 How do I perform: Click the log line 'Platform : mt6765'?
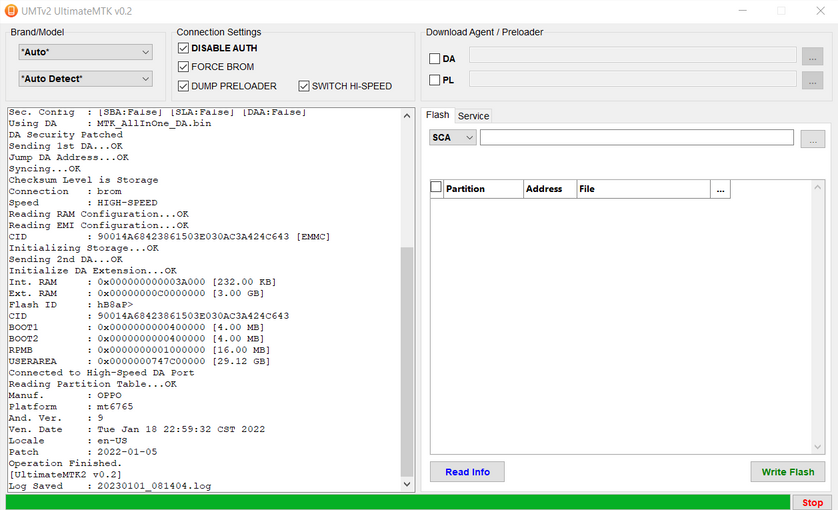click(x=71, y=407)
